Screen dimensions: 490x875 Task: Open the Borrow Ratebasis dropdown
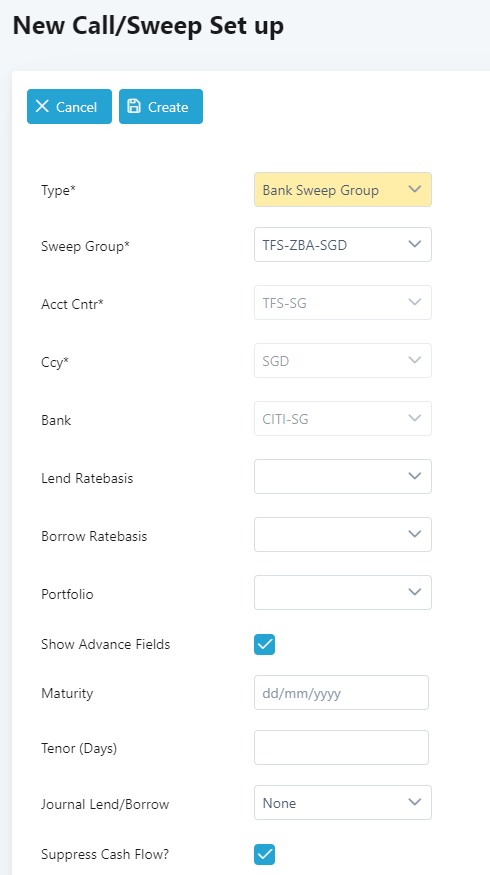click(x=343, y=535)
